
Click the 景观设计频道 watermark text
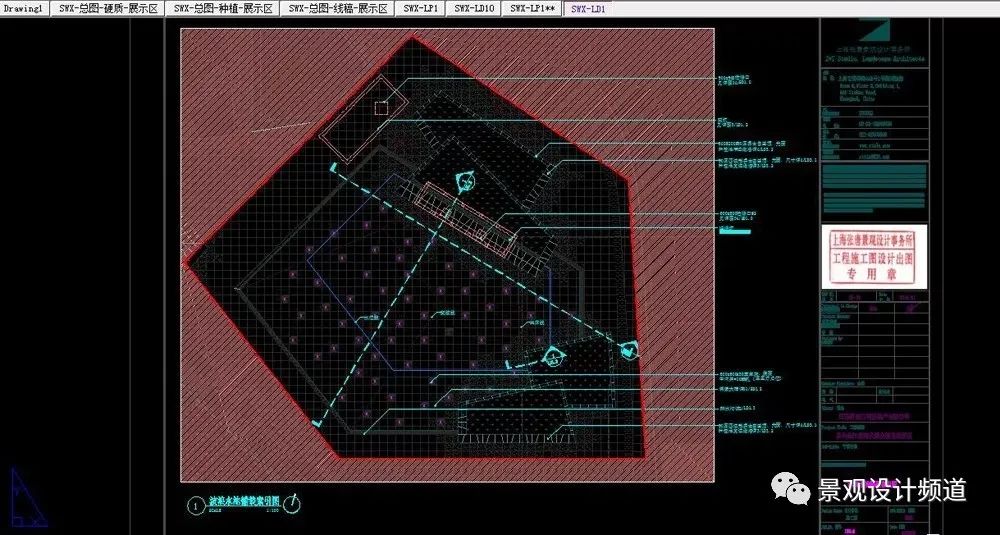[x=892, y=490]
